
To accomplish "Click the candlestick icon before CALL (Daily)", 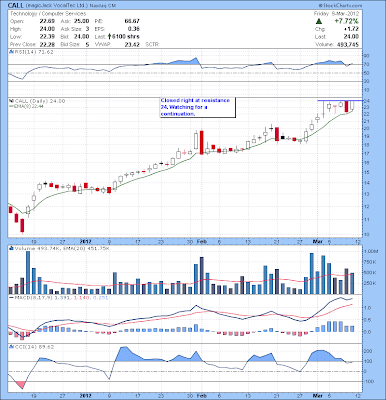I will (x=10, y=101).
